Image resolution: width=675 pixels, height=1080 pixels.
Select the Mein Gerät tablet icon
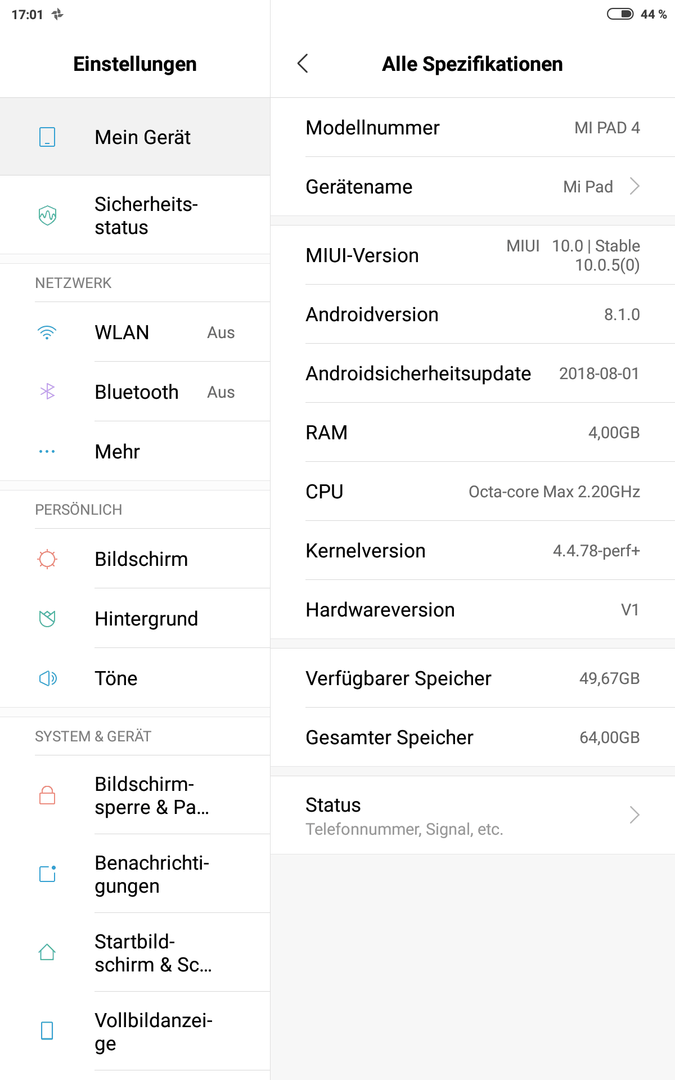[47, 137]
